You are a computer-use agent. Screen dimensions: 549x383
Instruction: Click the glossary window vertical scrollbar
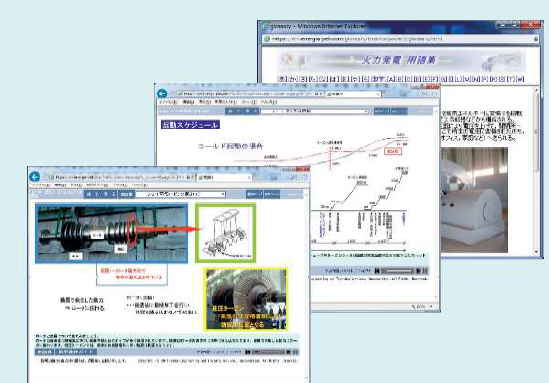[x=536, y=170]
